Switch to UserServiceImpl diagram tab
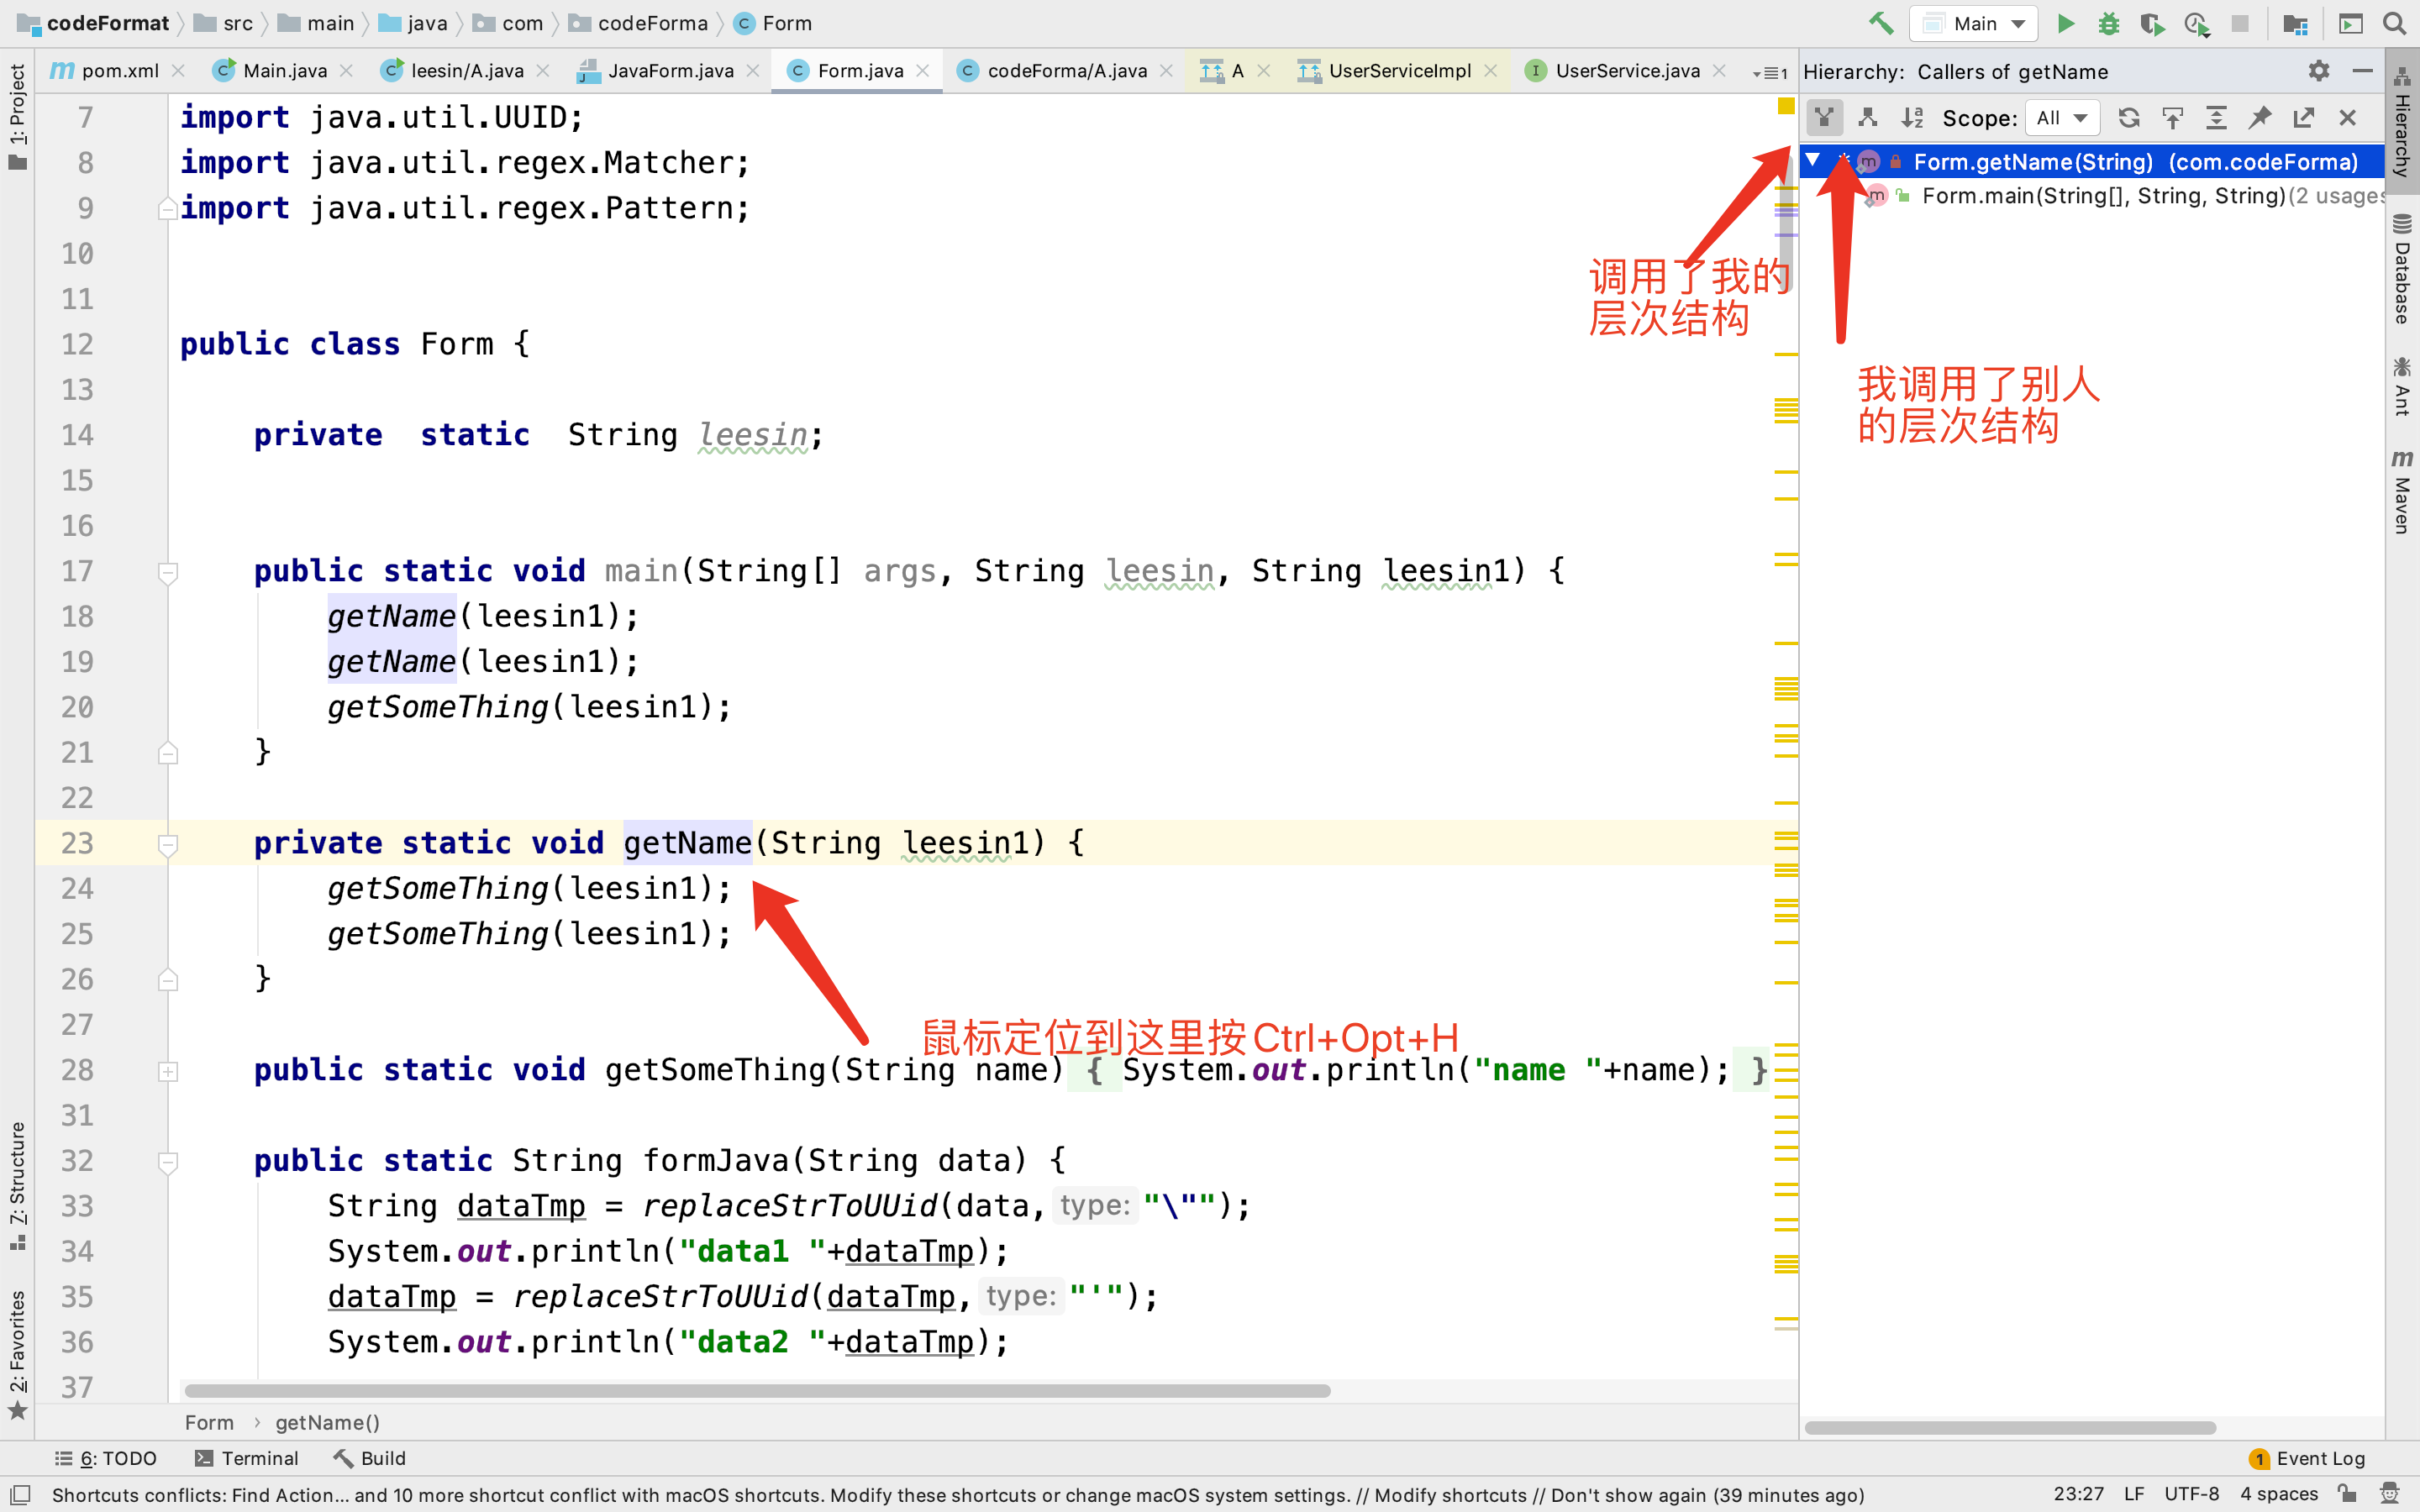The image size is (2420, 1512). tap(1399, 71)
